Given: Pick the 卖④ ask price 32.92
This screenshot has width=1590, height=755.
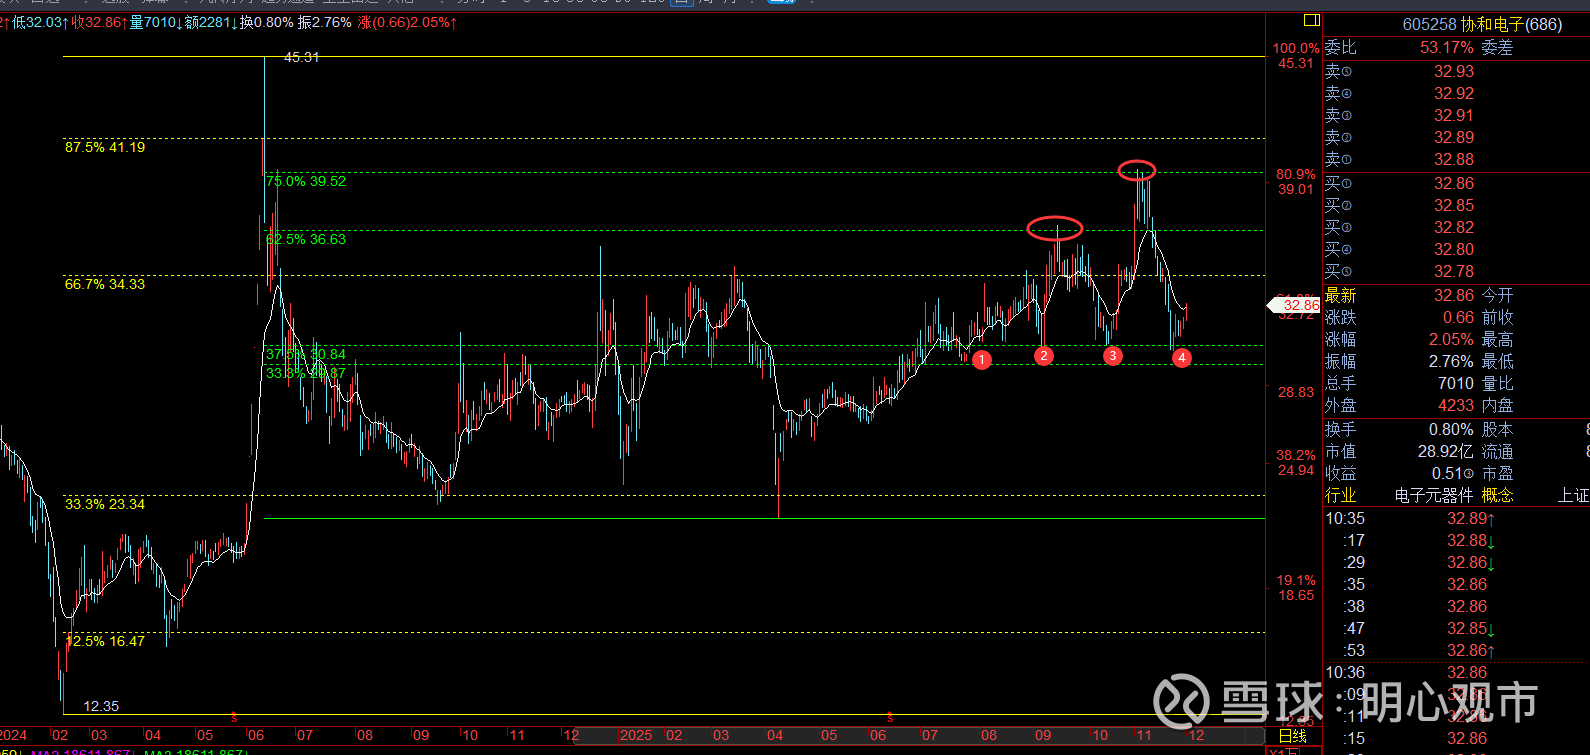Looking at the screenshot, I should [x=1454, y=94].
